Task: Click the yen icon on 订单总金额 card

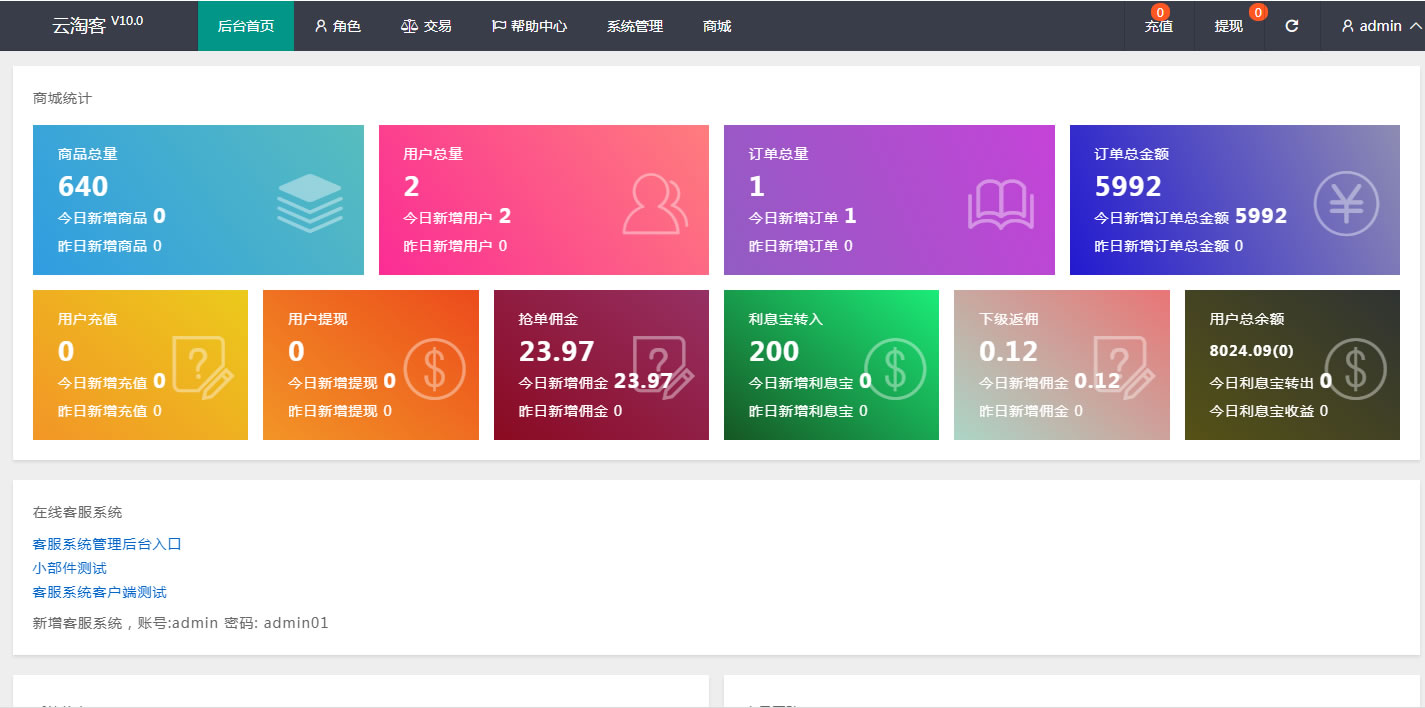Action: 1346,204
